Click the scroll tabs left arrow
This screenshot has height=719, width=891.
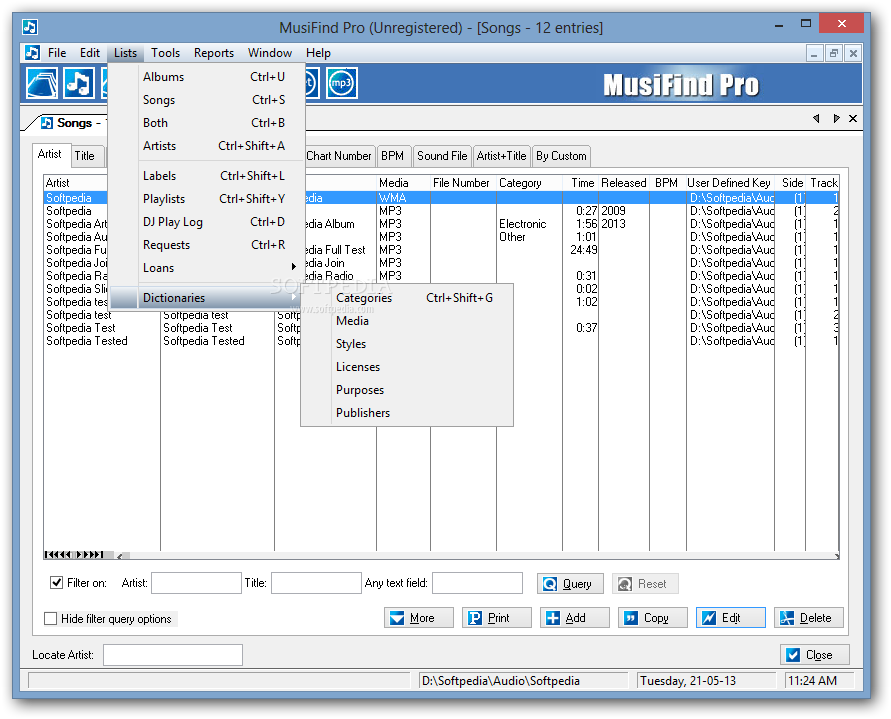pos(817,118)
